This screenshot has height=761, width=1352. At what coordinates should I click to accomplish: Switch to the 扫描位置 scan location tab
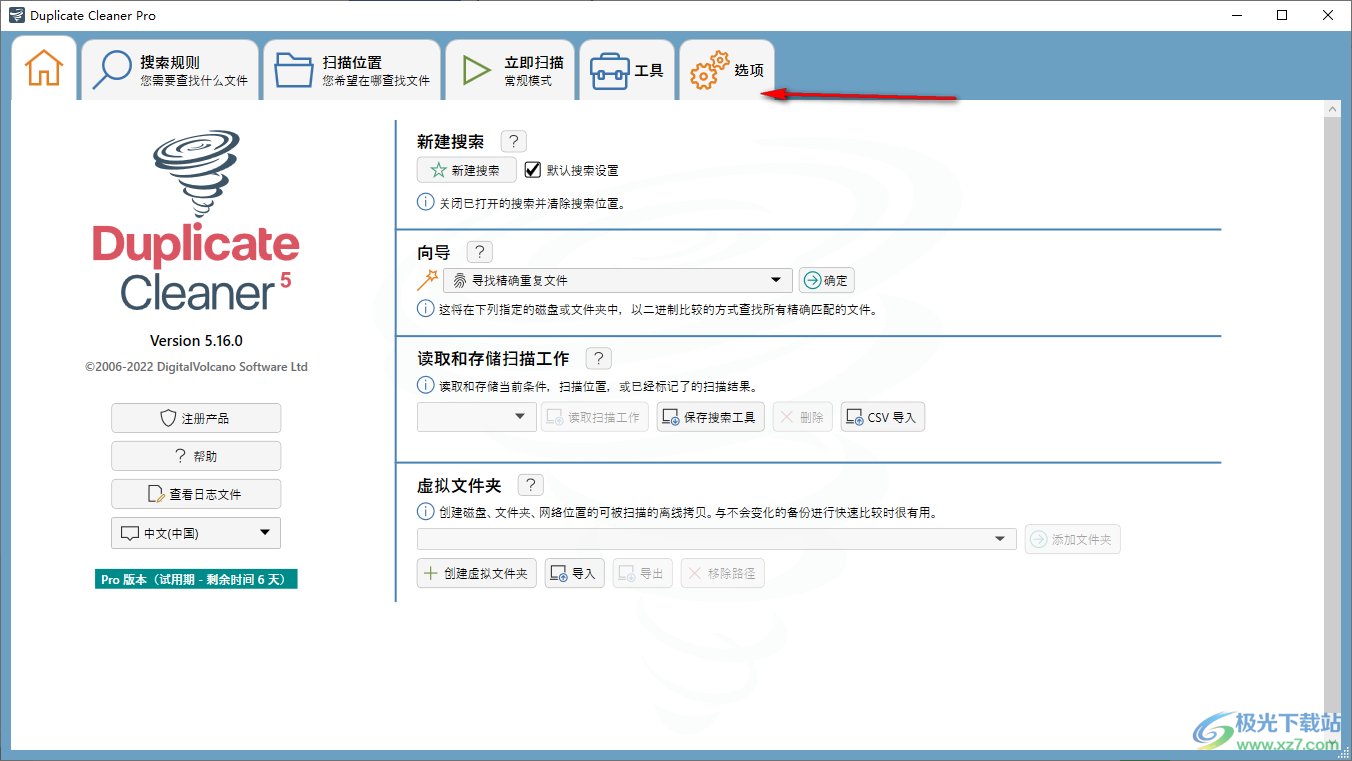352,70
